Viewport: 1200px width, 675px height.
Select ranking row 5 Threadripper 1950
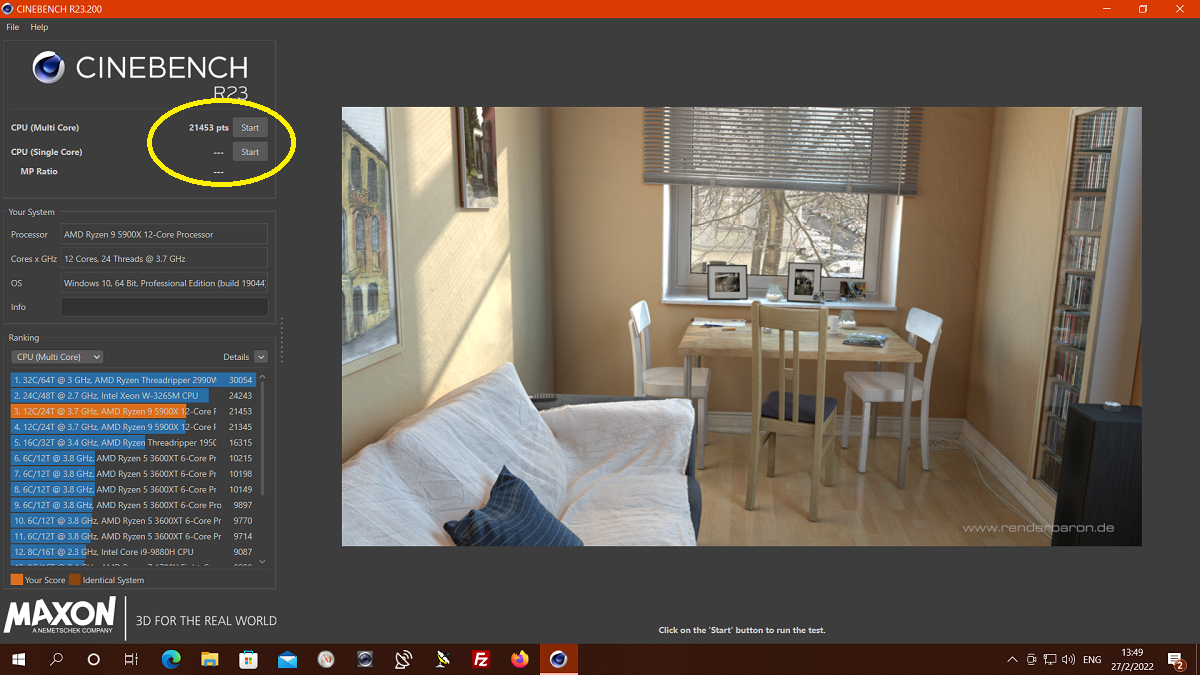point(132,442)
